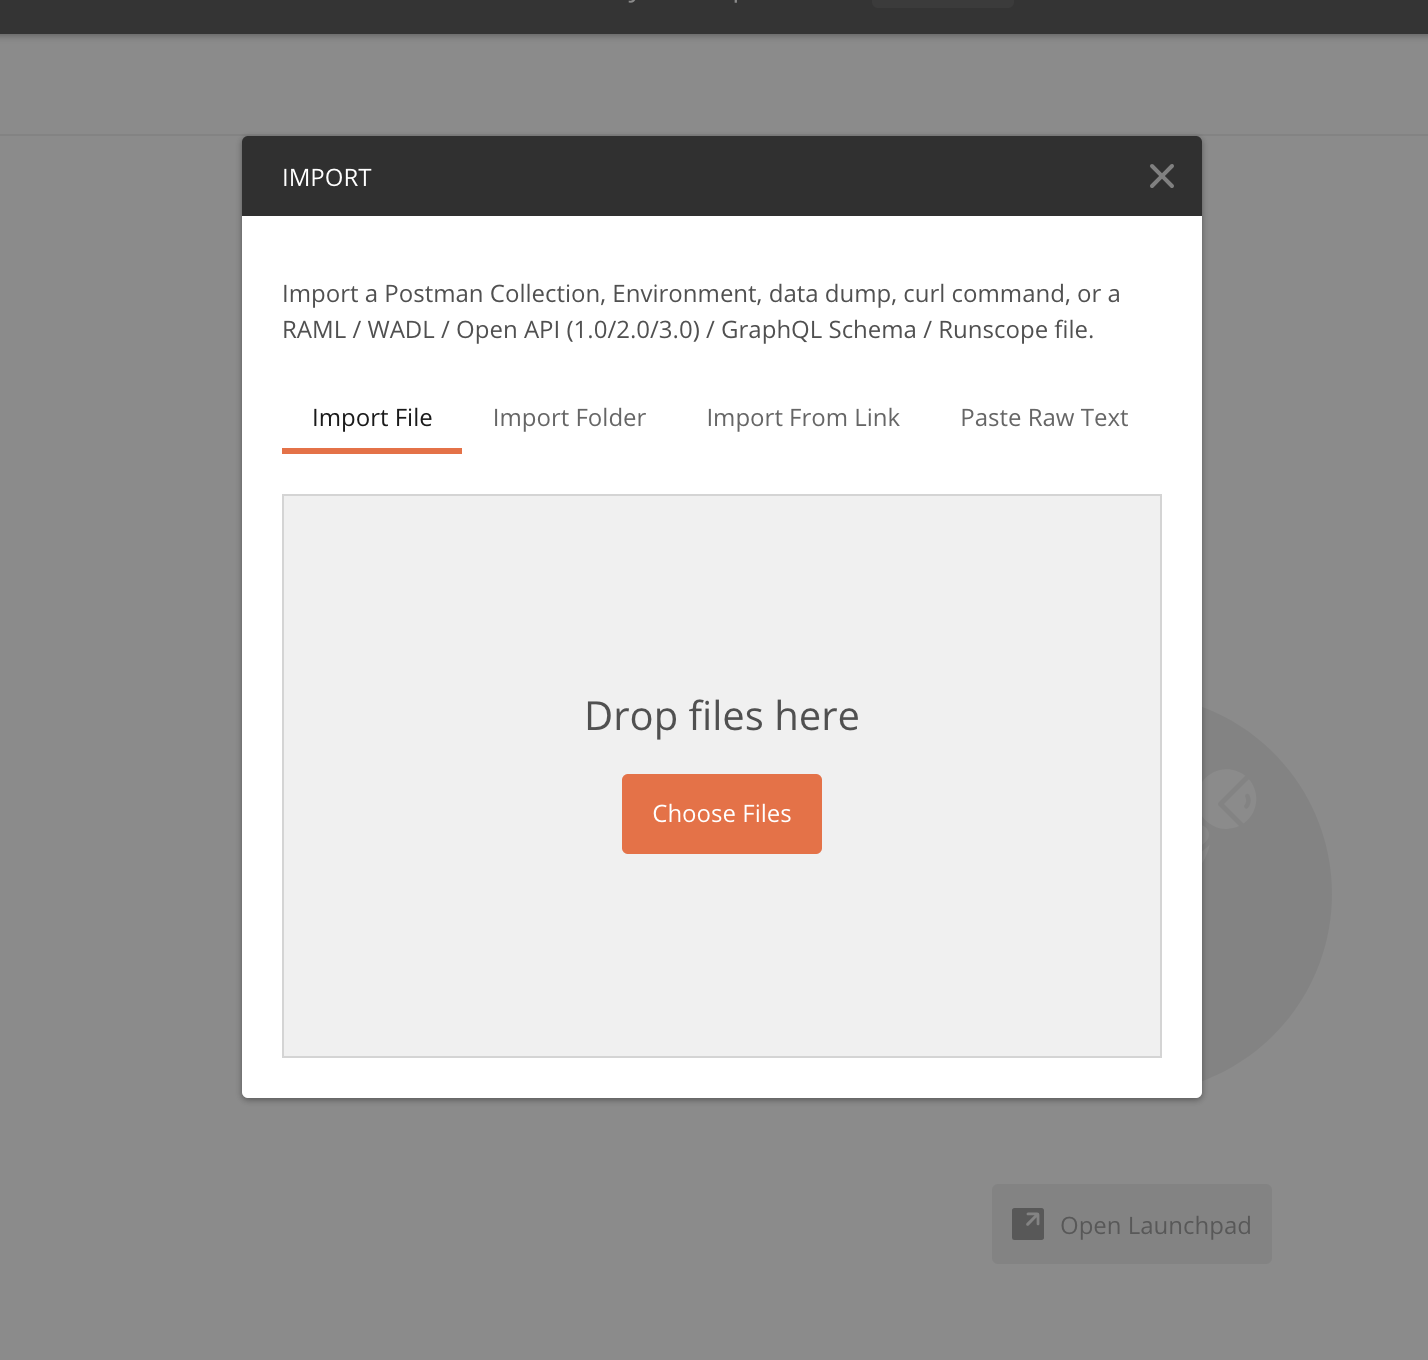Select the Import File tab
The width and height of the screenshot is (1428, 1360).
372,418
